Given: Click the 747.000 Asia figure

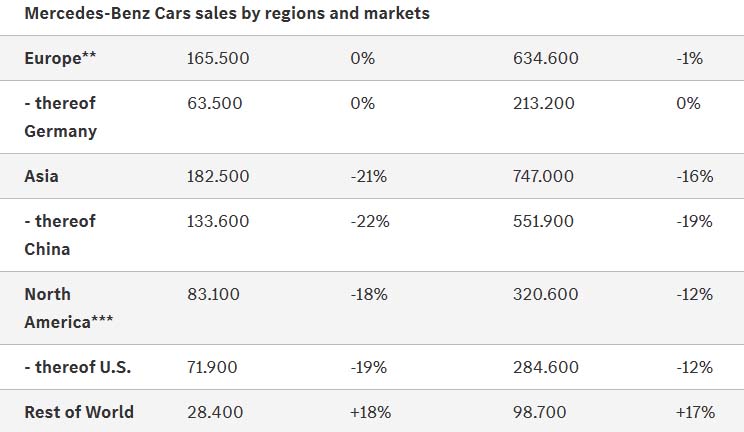Looking at the screenshot, I should tap(543, 176).
